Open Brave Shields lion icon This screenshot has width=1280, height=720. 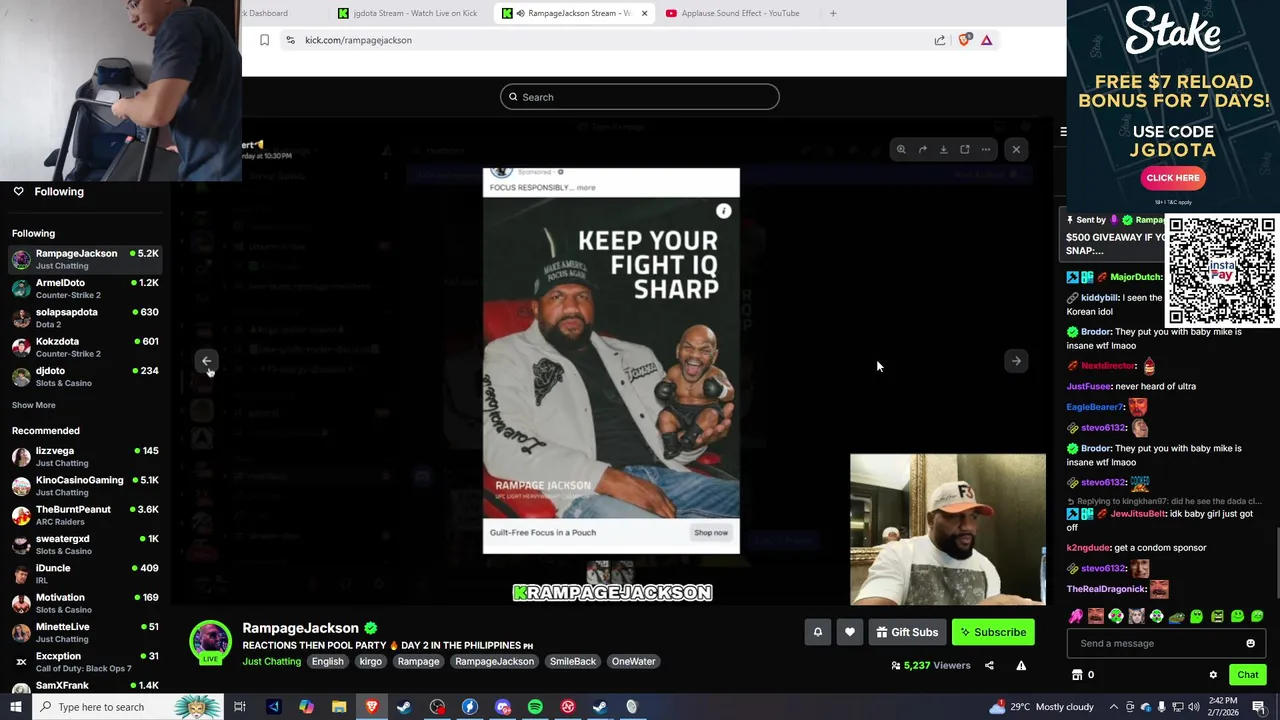point(964,40)
